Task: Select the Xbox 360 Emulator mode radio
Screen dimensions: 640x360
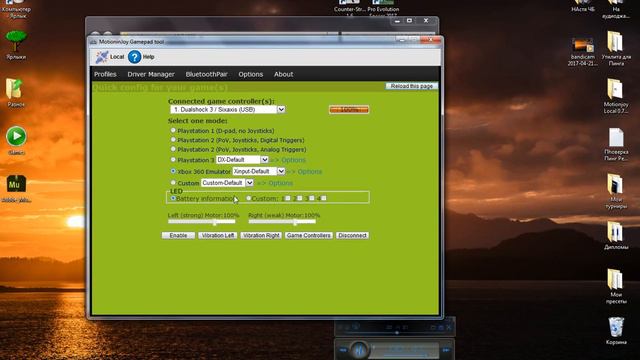Action: tap(173, 171)
